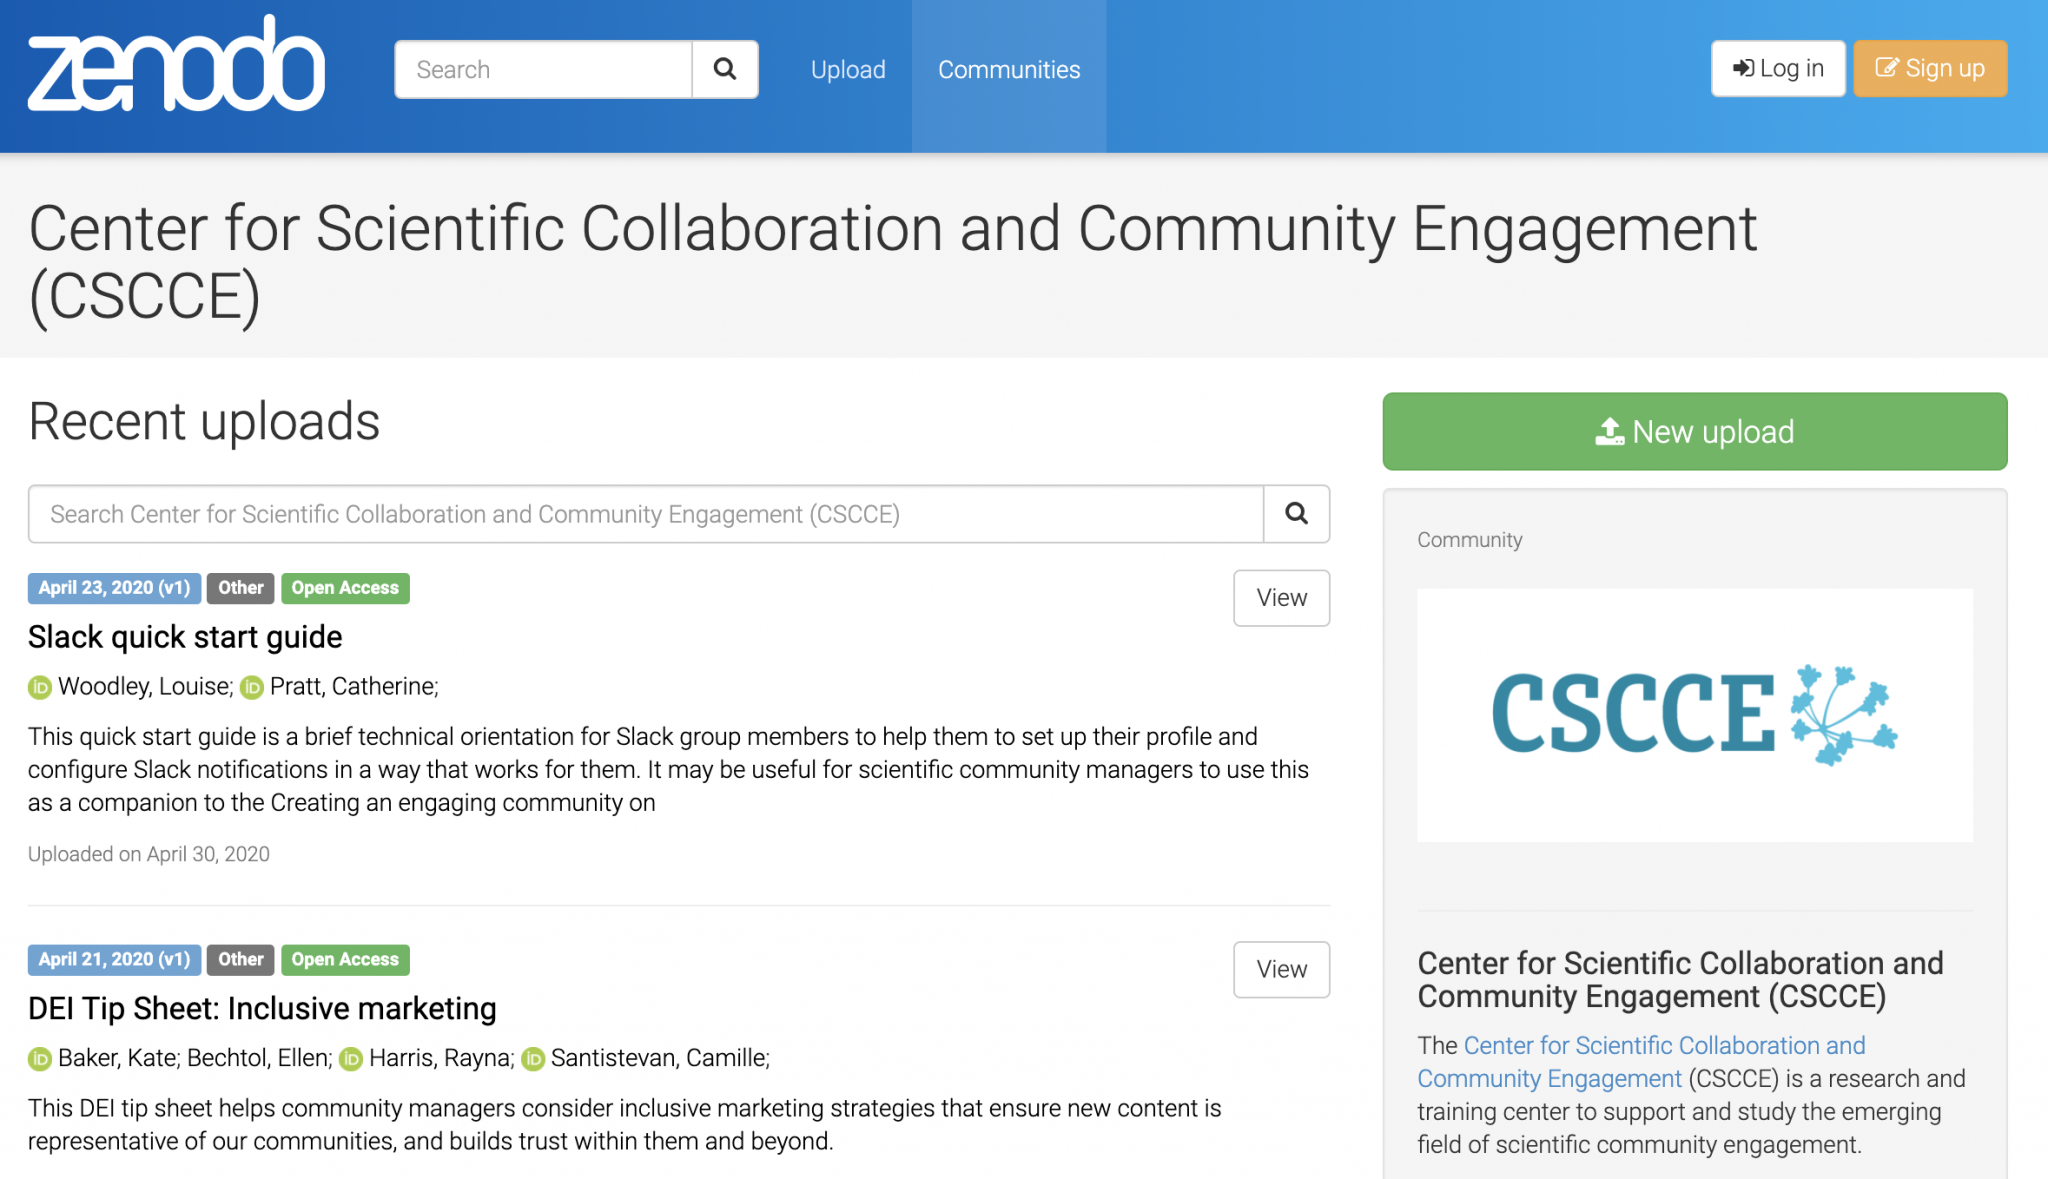Click the CSCCE community logo image

point(1694,713)
